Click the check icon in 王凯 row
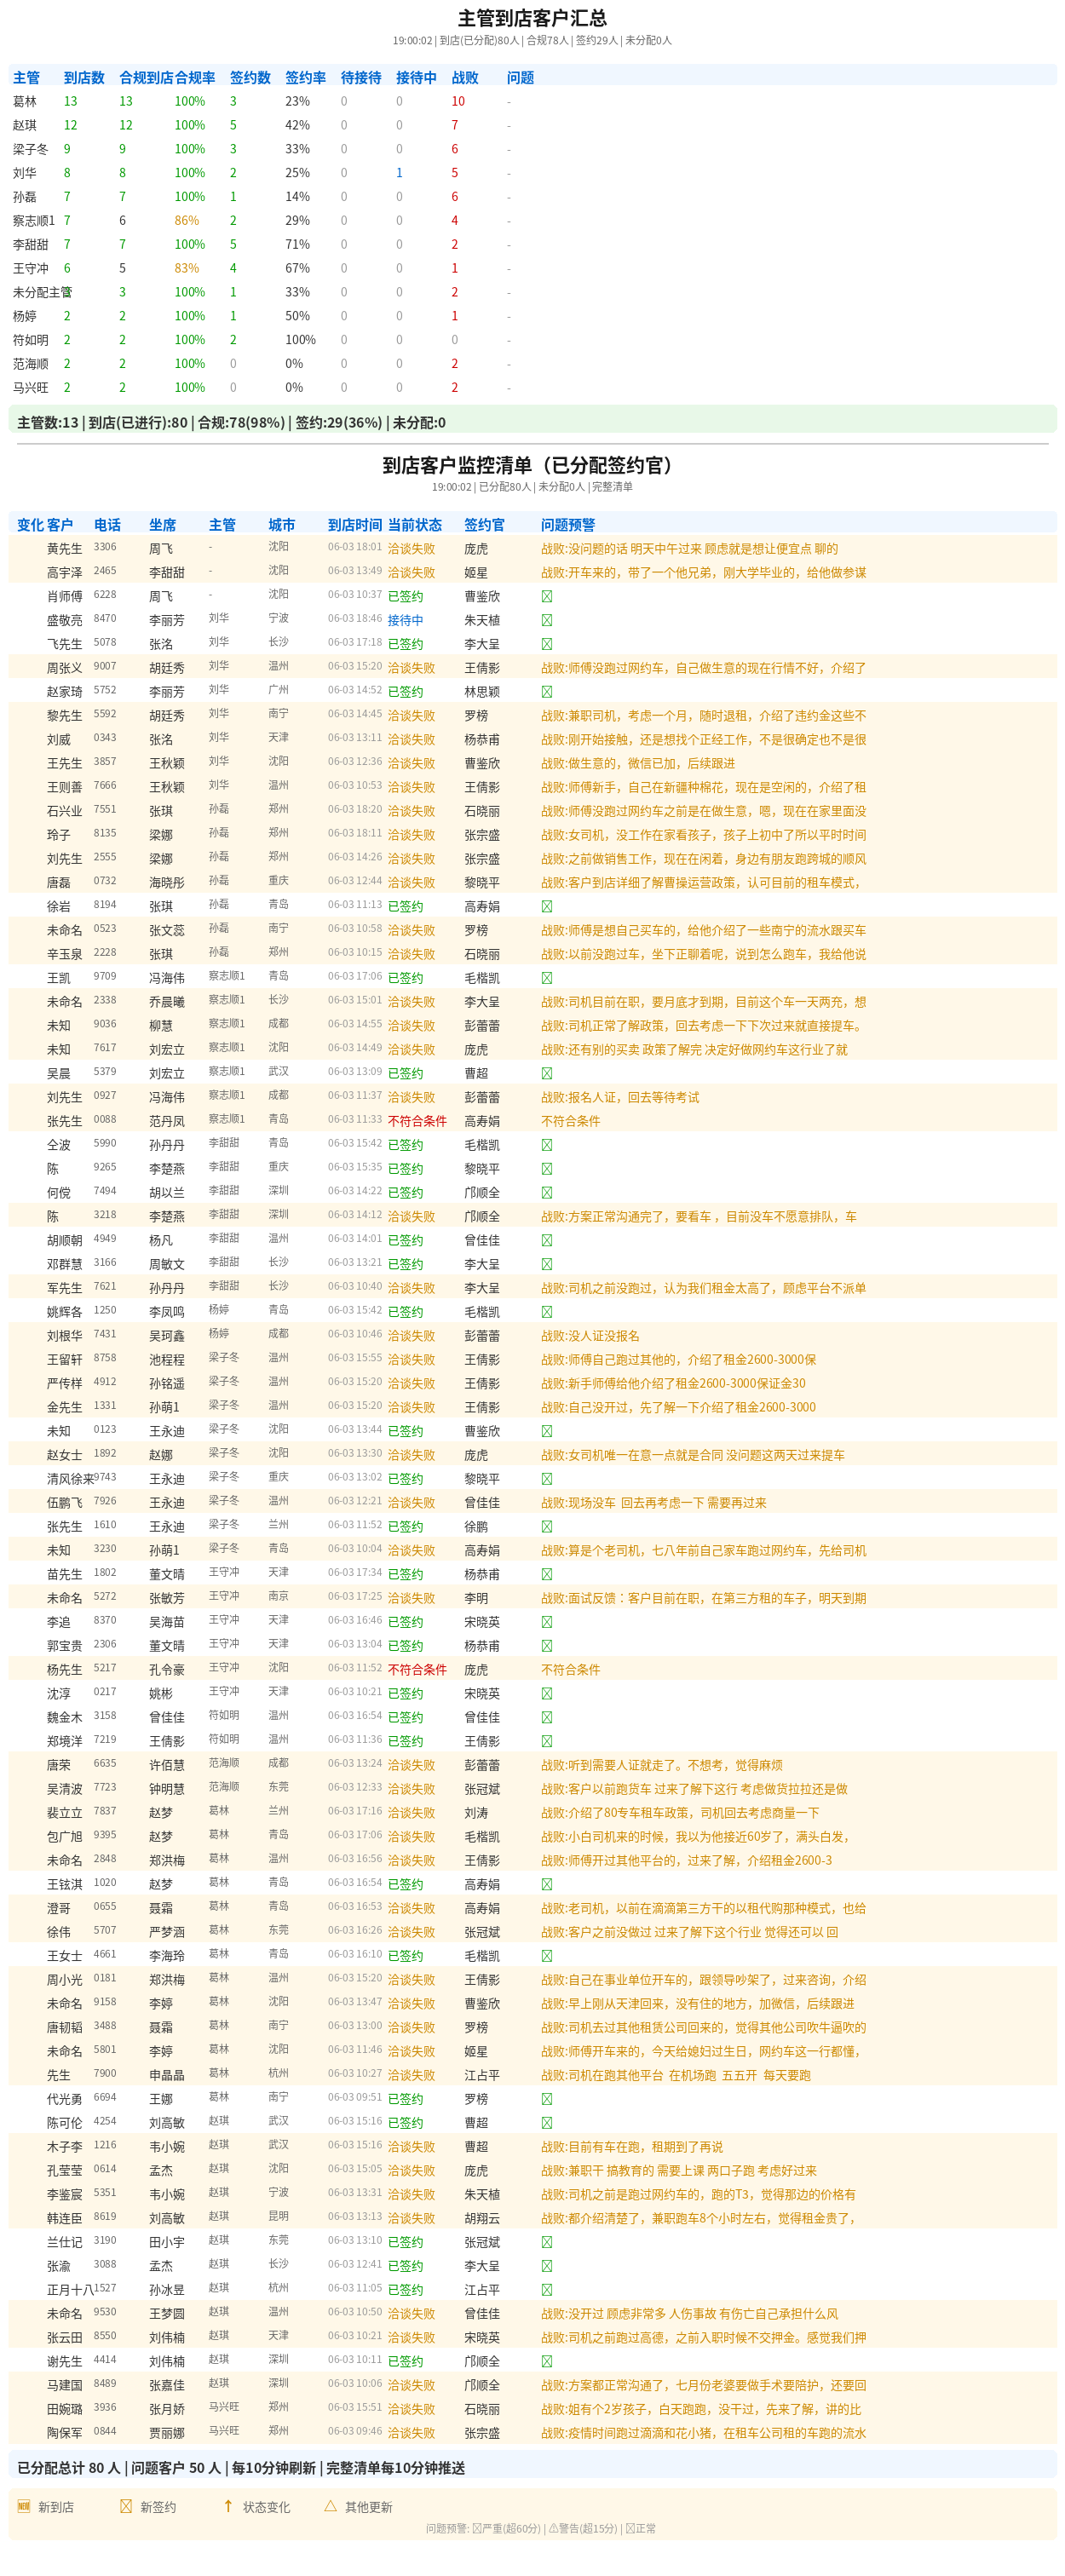 tap(547, 978)
